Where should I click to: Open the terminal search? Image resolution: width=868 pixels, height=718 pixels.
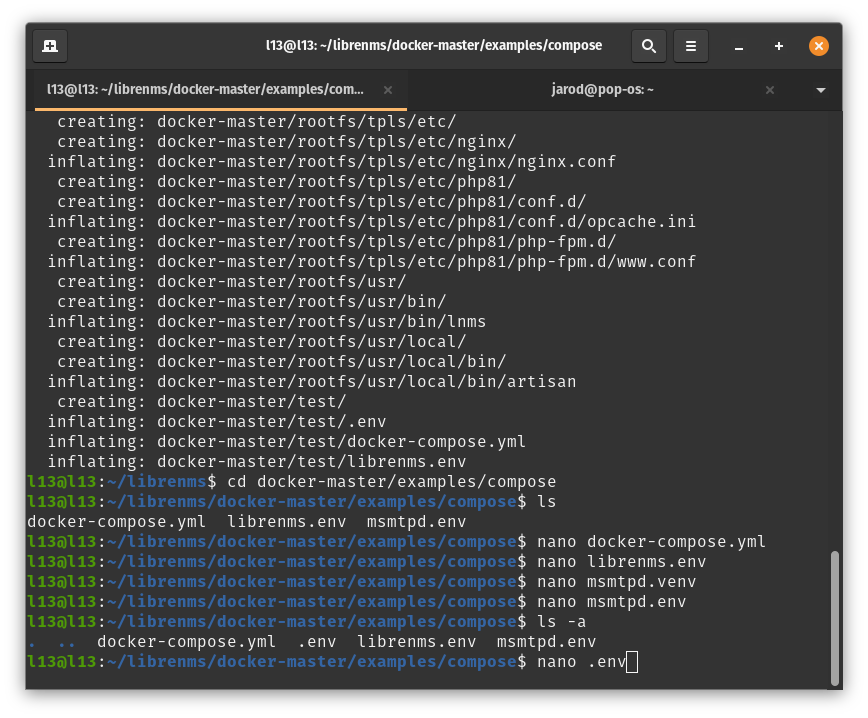pos(649,46)
